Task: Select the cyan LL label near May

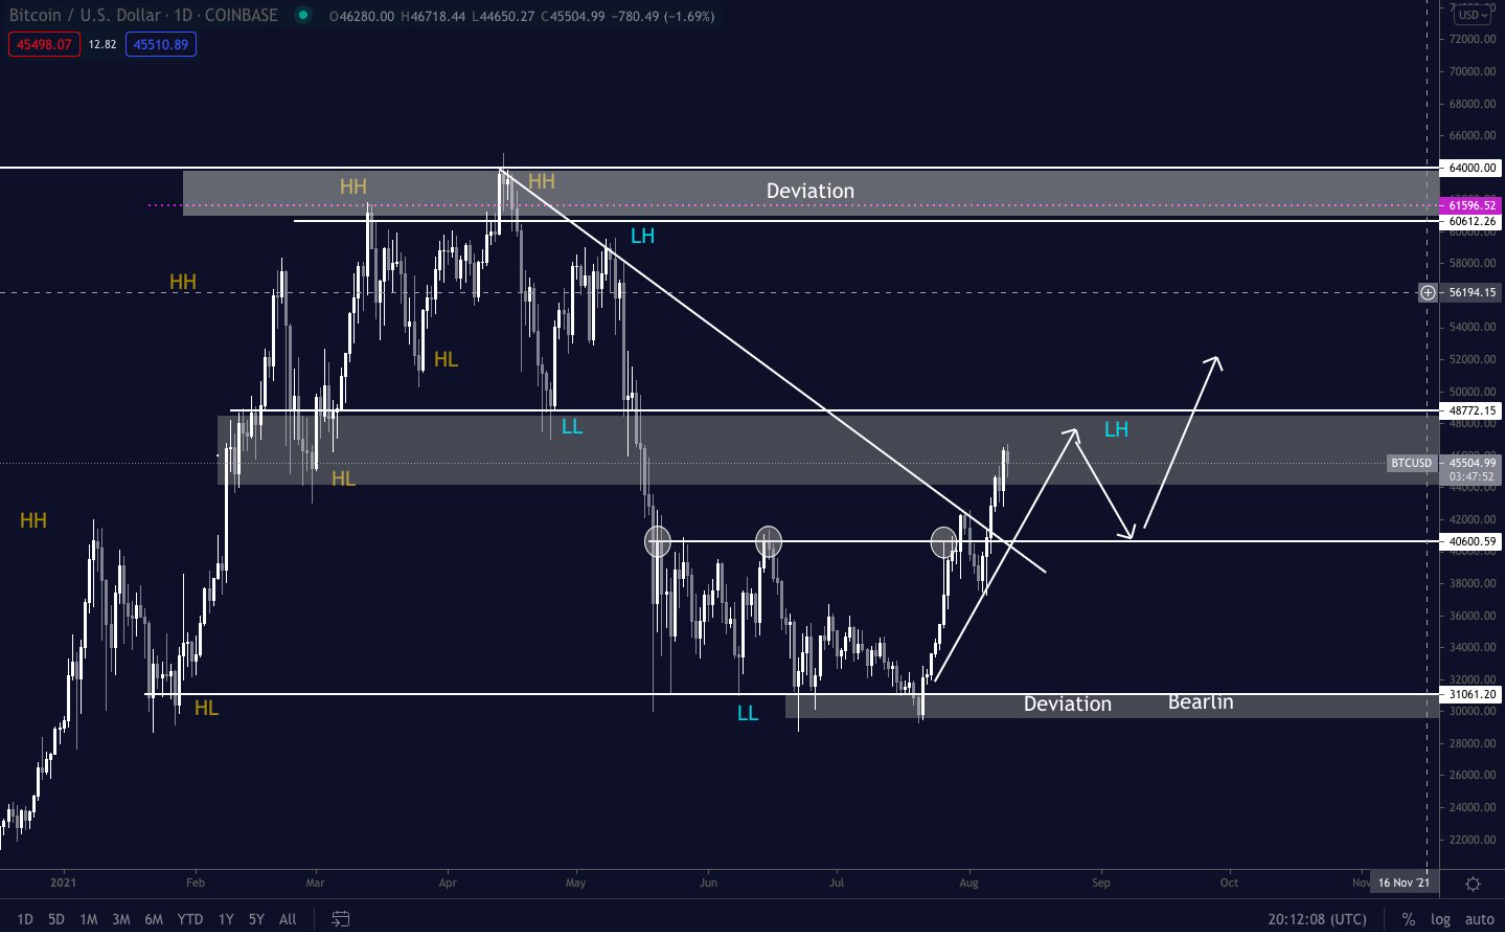Action: pyautogui.click(x=572, y=427)
